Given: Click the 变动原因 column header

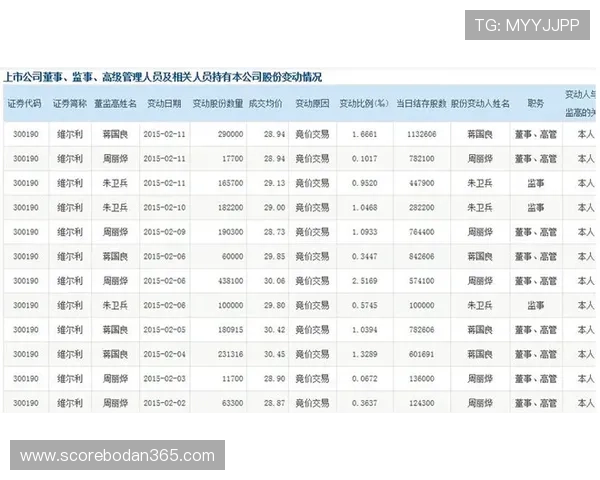Looking at the screenshot, I should pos(312,103).
